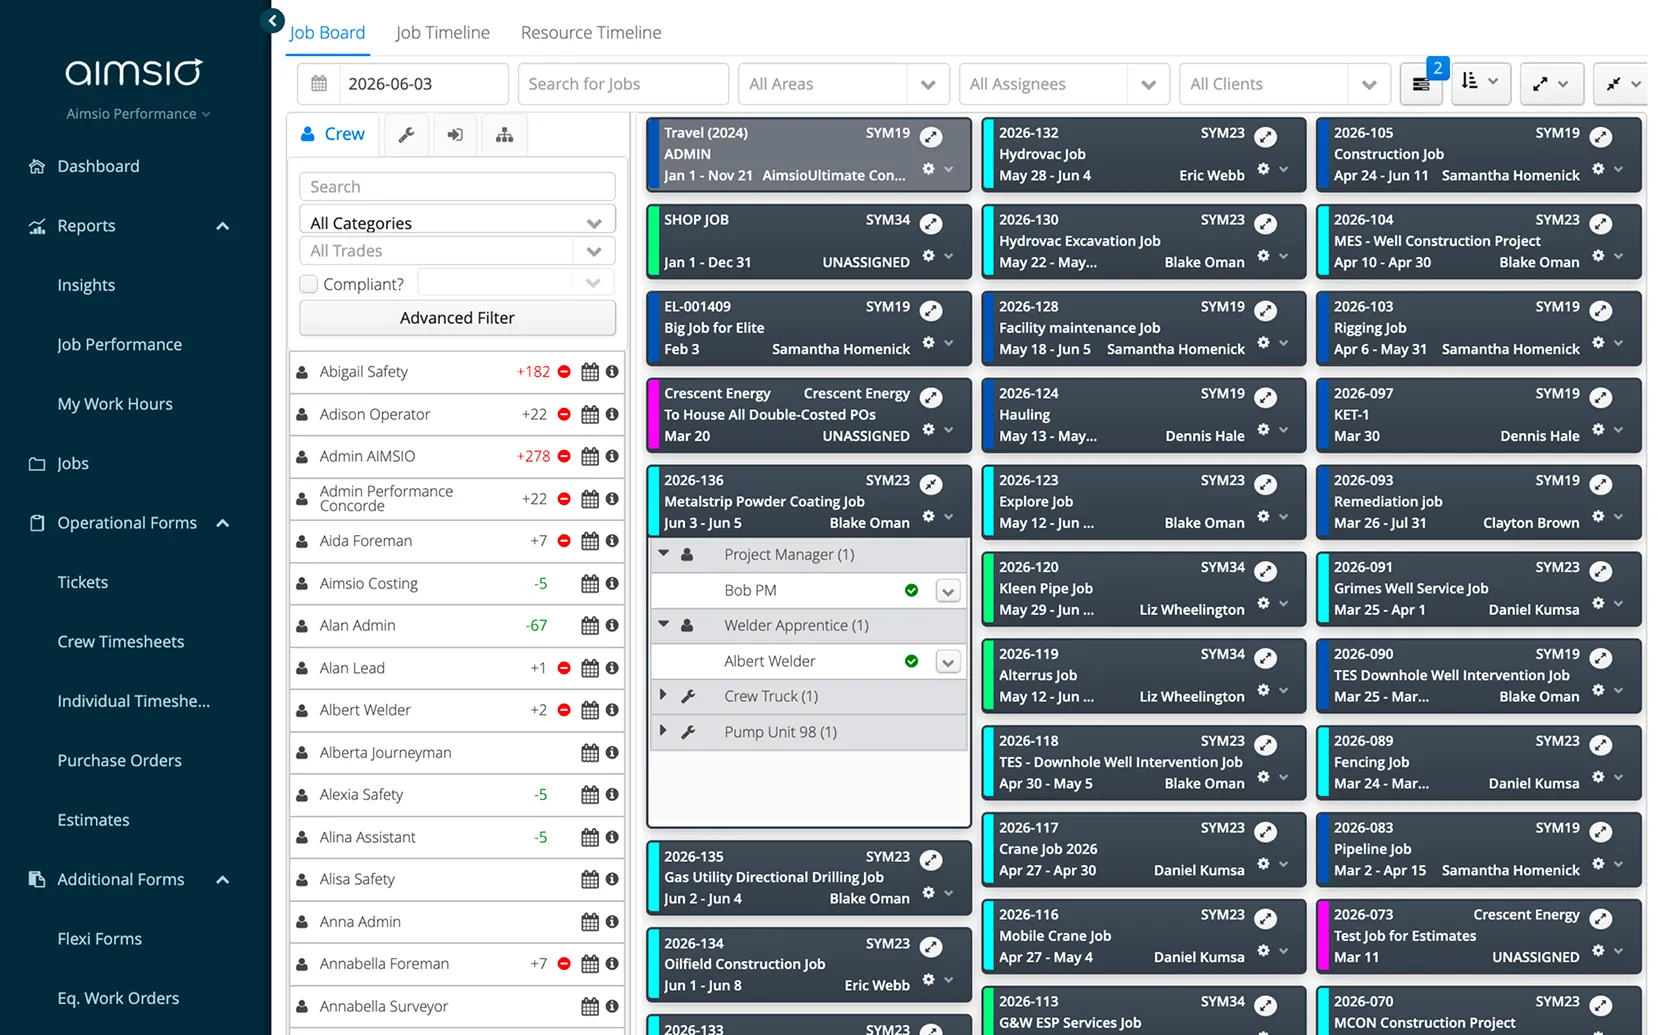Open the dropdown next to Bob PM
This screenshot has height=1035, width=1658.
pyautogui.click(x=948, y=591)
